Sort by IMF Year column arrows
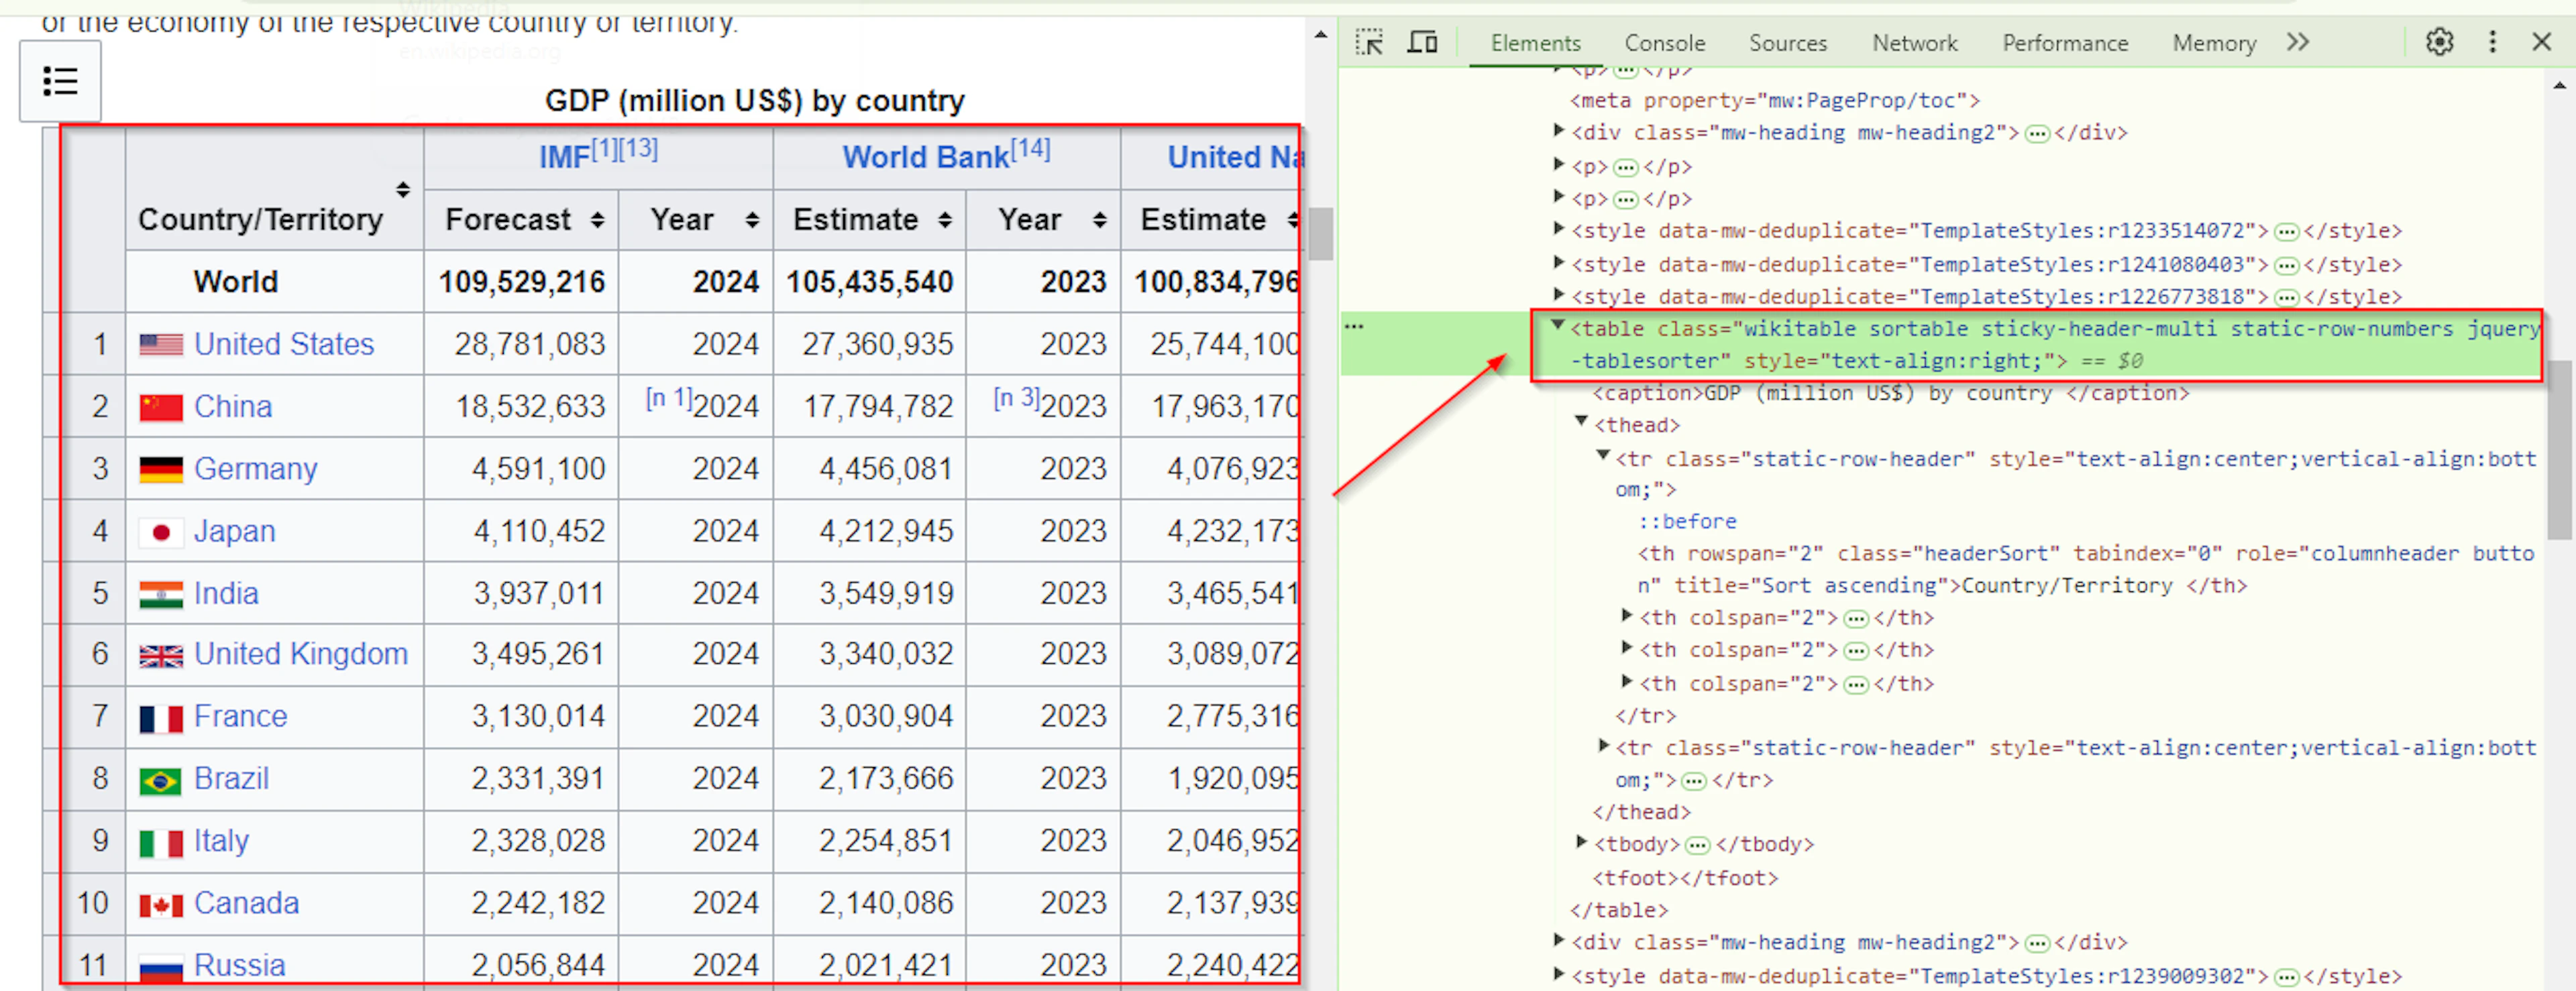 (752, 220)
